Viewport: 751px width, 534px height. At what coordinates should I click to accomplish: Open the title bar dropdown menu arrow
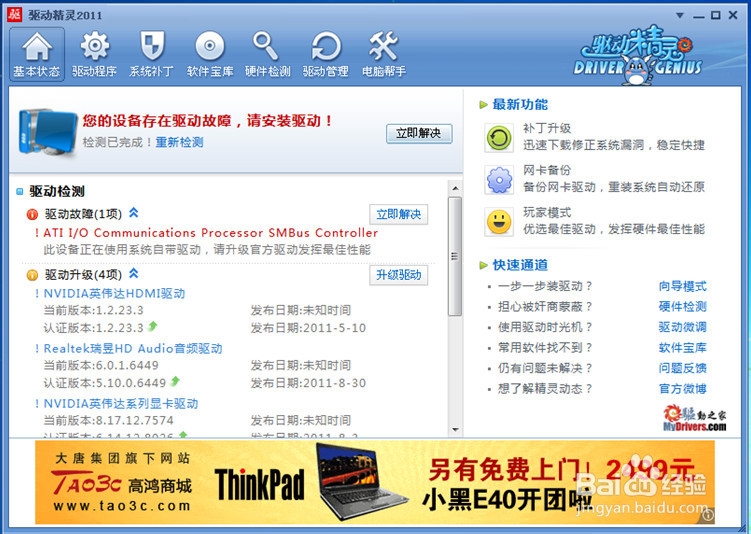(x=680, y=15)
